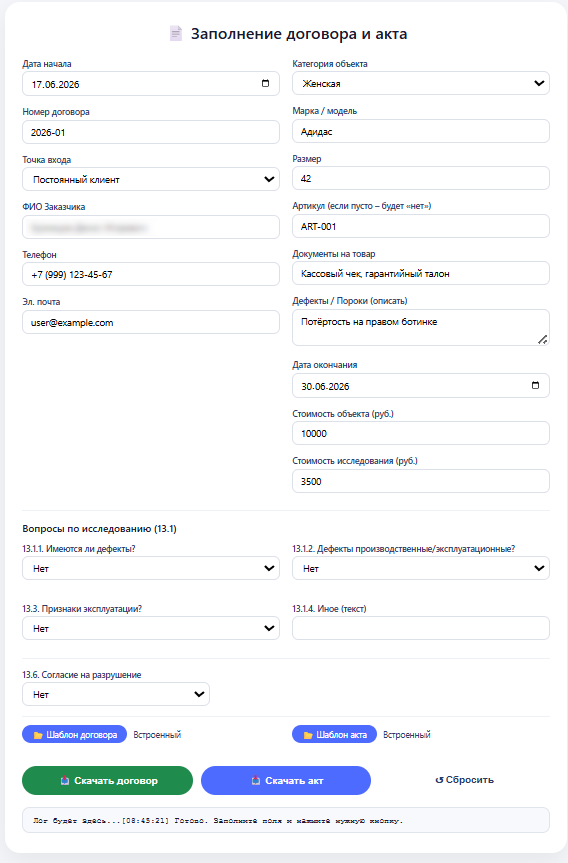Viewport: 568px width, 863px height.
Task: Open the 13.1.1 Имеются ли дефекты dropdown
Action: (151, 568)
